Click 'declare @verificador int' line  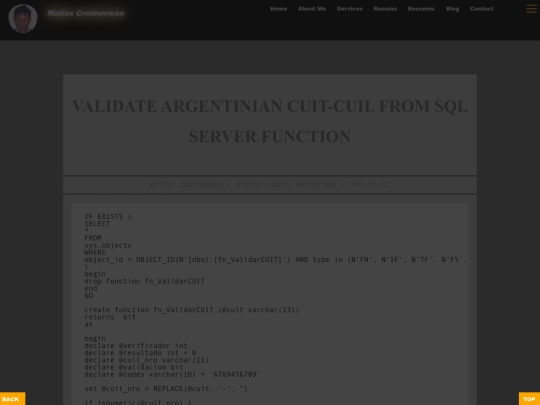click(x=136, y=346)
